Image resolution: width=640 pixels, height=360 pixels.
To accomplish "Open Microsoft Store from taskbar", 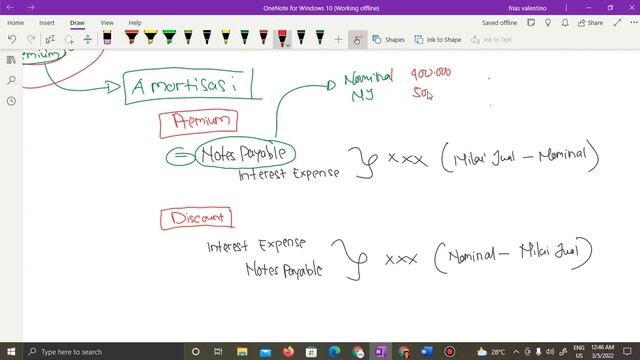I will 311,351.
